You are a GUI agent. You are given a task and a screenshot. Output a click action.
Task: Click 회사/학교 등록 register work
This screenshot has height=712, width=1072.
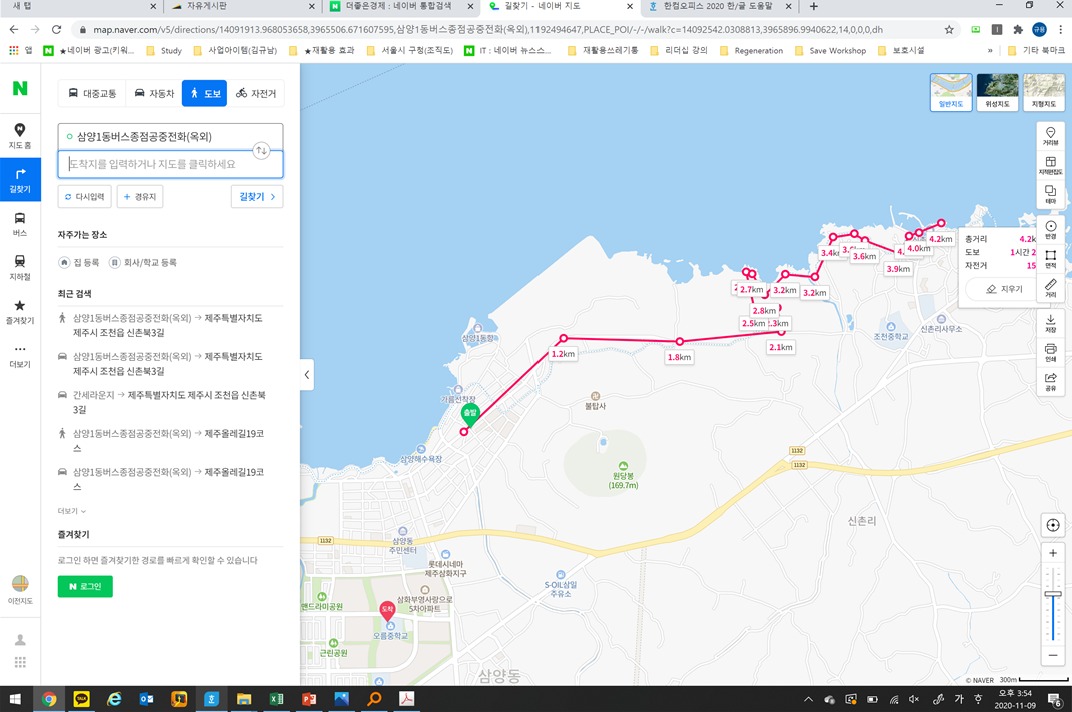coord(143,263)
